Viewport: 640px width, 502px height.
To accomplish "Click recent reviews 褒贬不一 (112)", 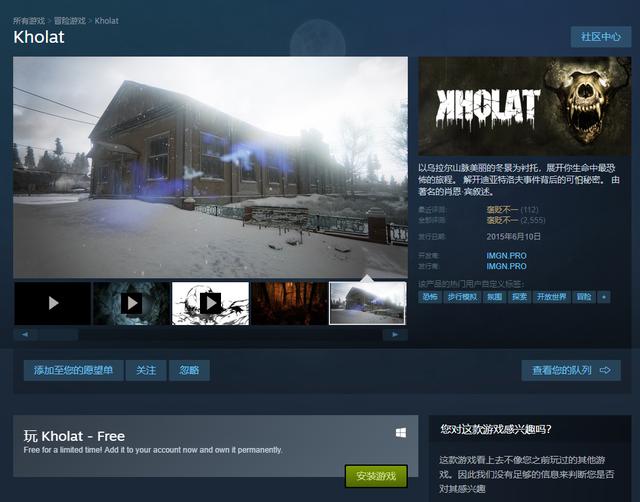I will click(512, 210).
